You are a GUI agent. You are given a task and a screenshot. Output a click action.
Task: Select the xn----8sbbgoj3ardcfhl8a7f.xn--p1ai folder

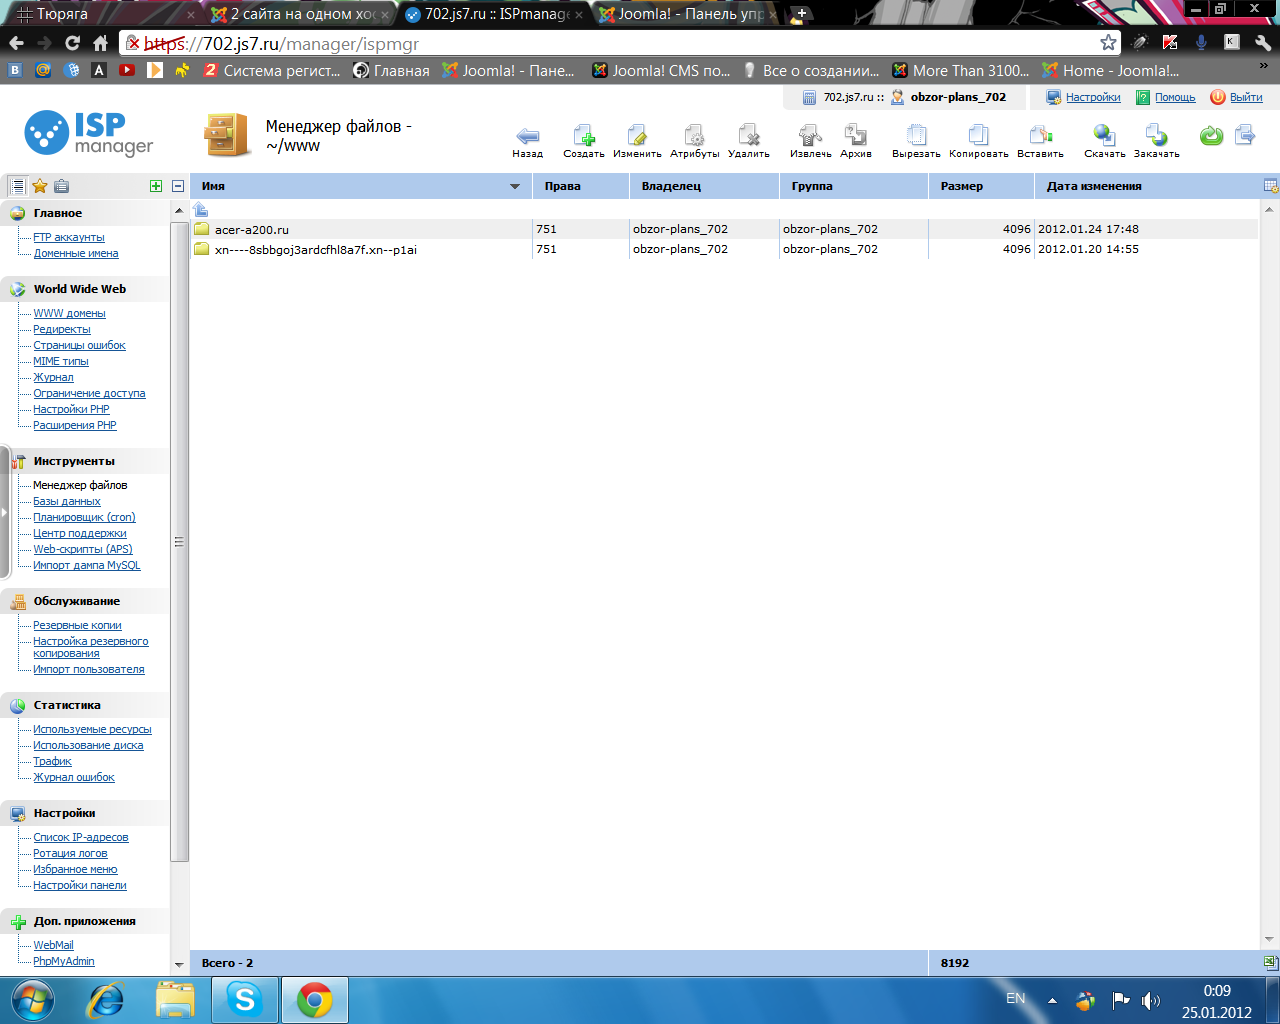(x=724, y=249)
